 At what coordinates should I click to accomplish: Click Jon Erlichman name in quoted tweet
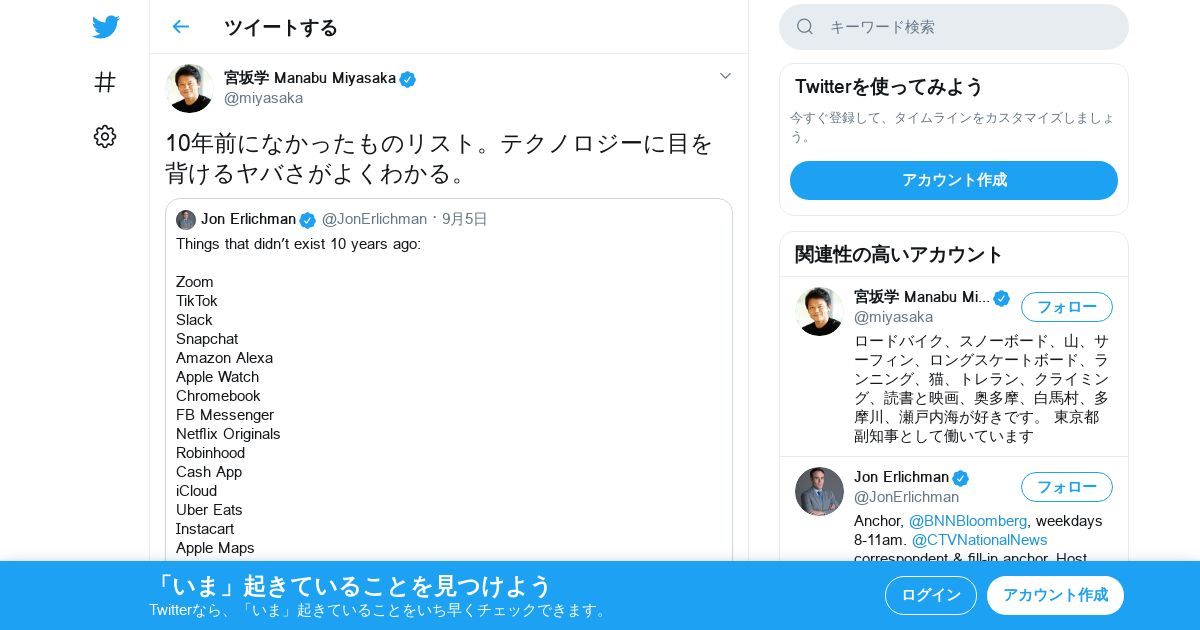(248, 219)
